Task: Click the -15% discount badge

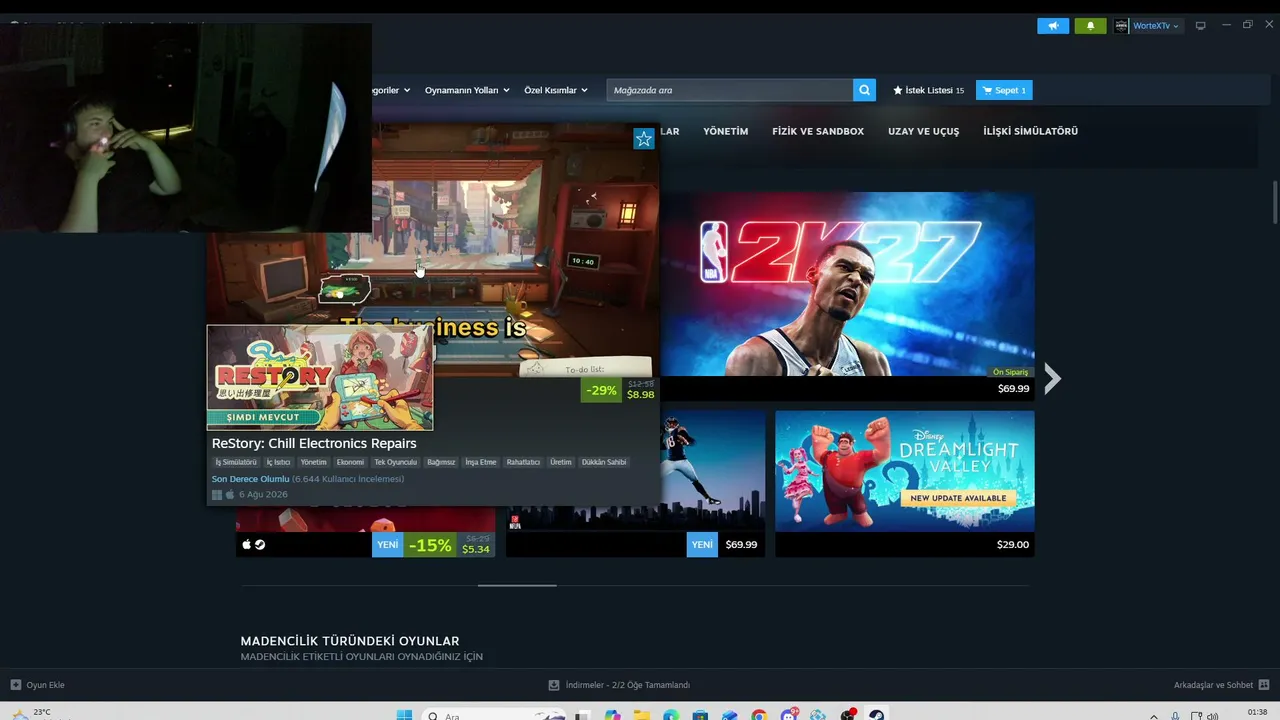Action: coord(430,545)
